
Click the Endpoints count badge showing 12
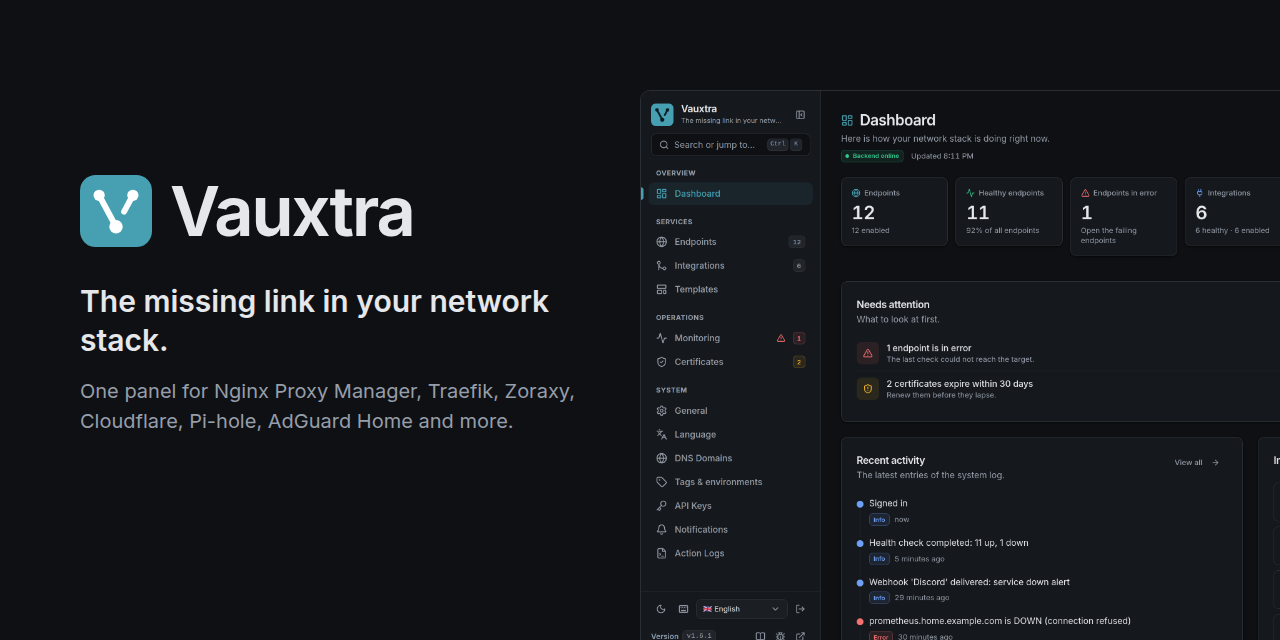pyautogui.click(x=797, y=242)
